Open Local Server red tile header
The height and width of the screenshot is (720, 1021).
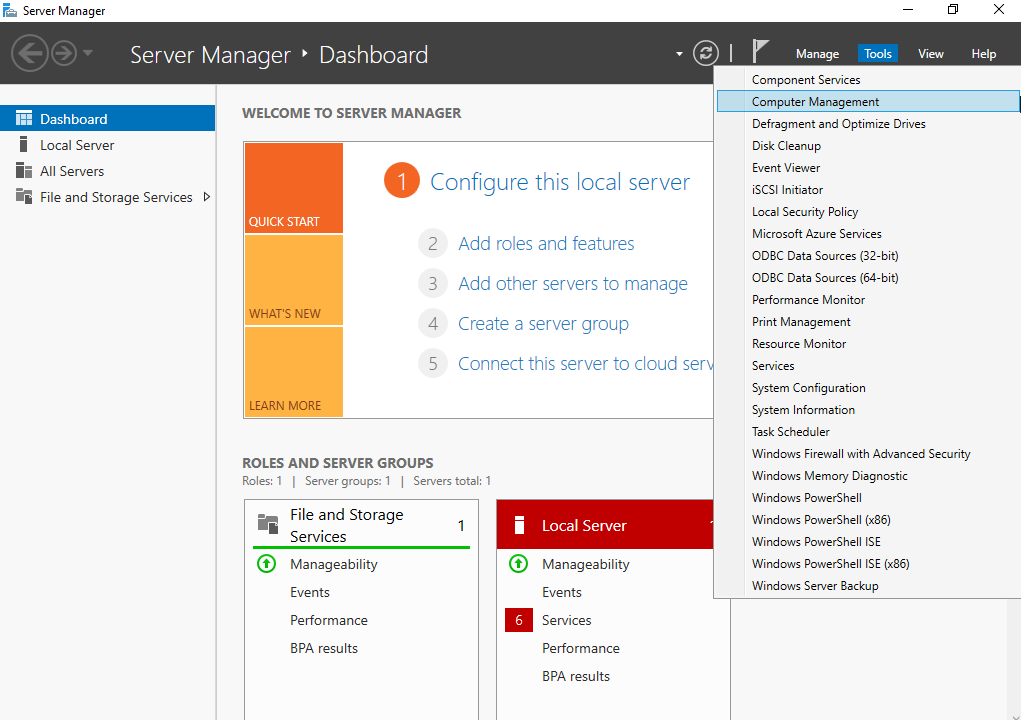pos(605,525)
